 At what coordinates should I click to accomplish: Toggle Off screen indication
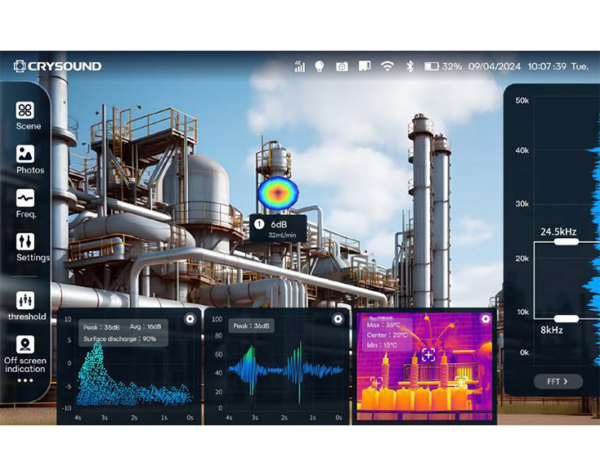click(x=25, y=350)
